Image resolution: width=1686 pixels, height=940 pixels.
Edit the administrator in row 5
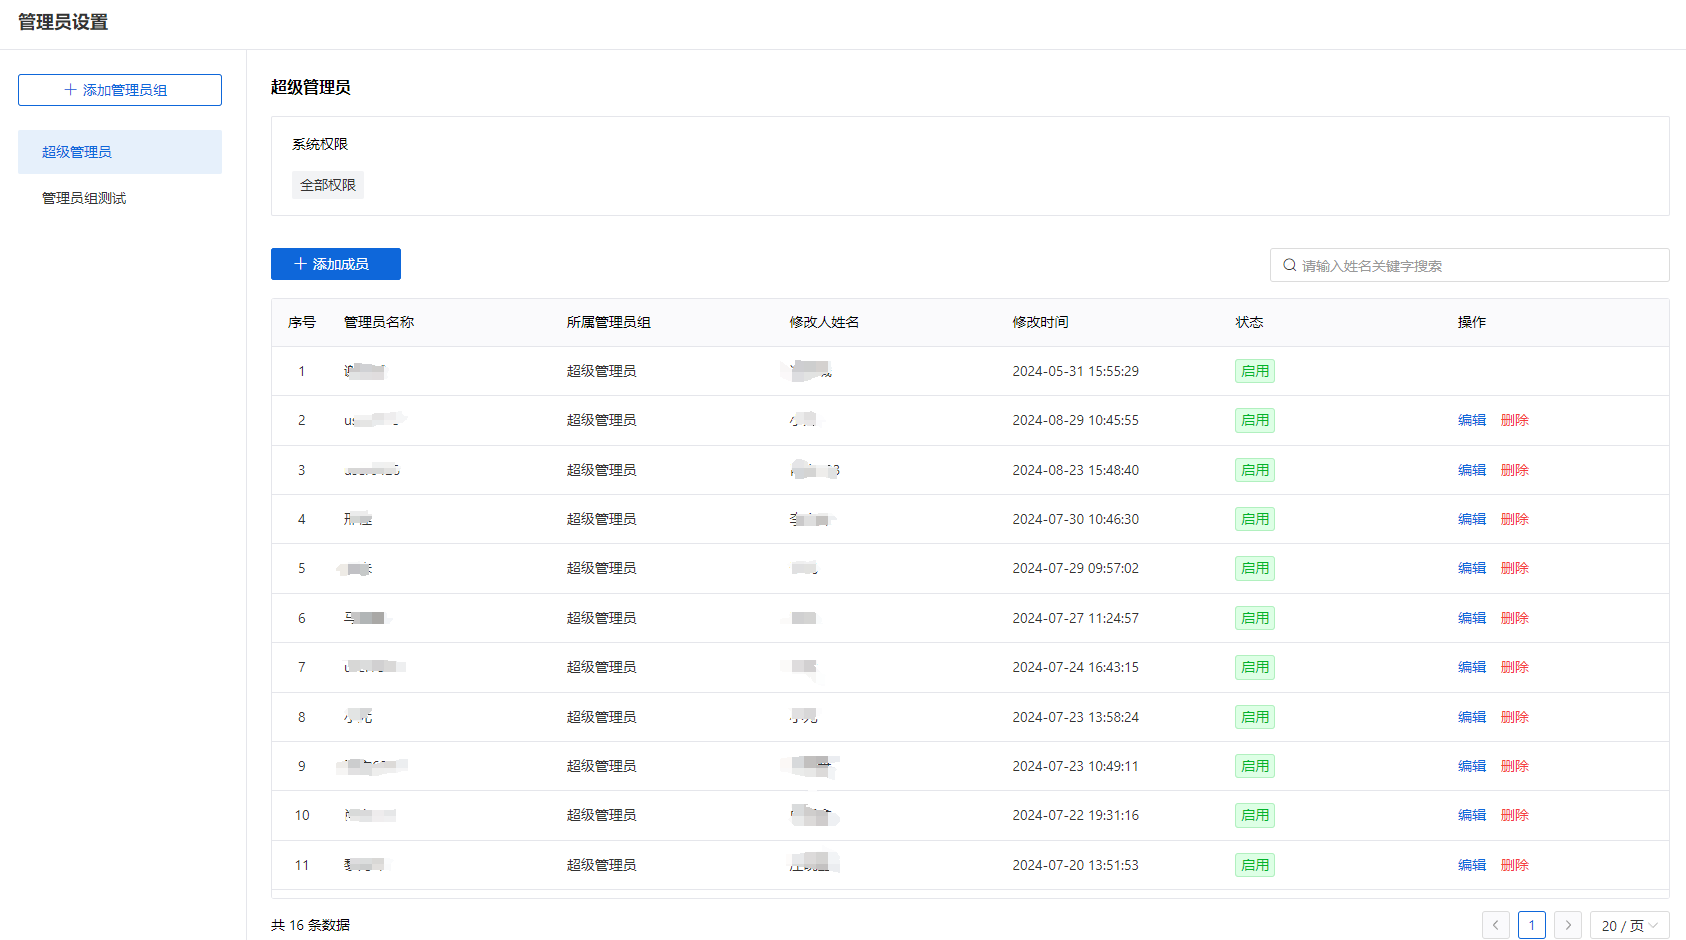tap(1471, 568)
